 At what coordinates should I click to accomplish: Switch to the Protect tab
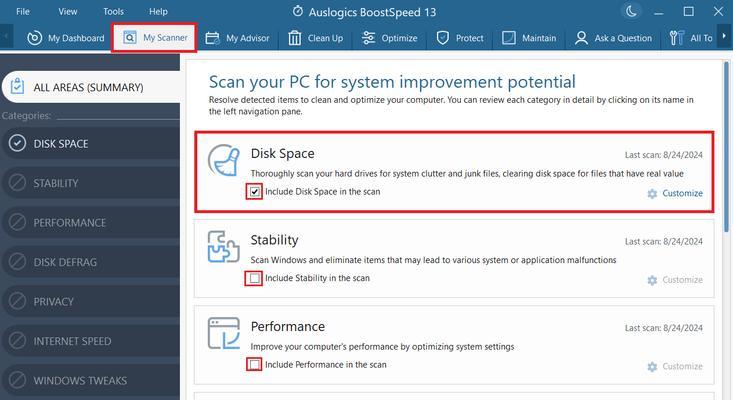coord(460,38)
